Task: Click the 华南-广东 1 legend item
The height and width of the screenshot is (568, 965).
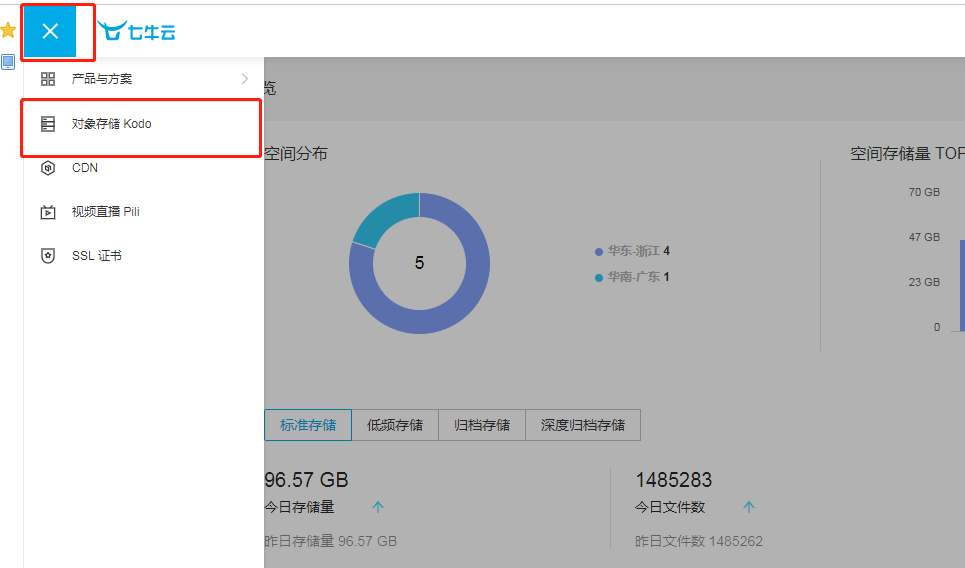Action: coord(632,277)
